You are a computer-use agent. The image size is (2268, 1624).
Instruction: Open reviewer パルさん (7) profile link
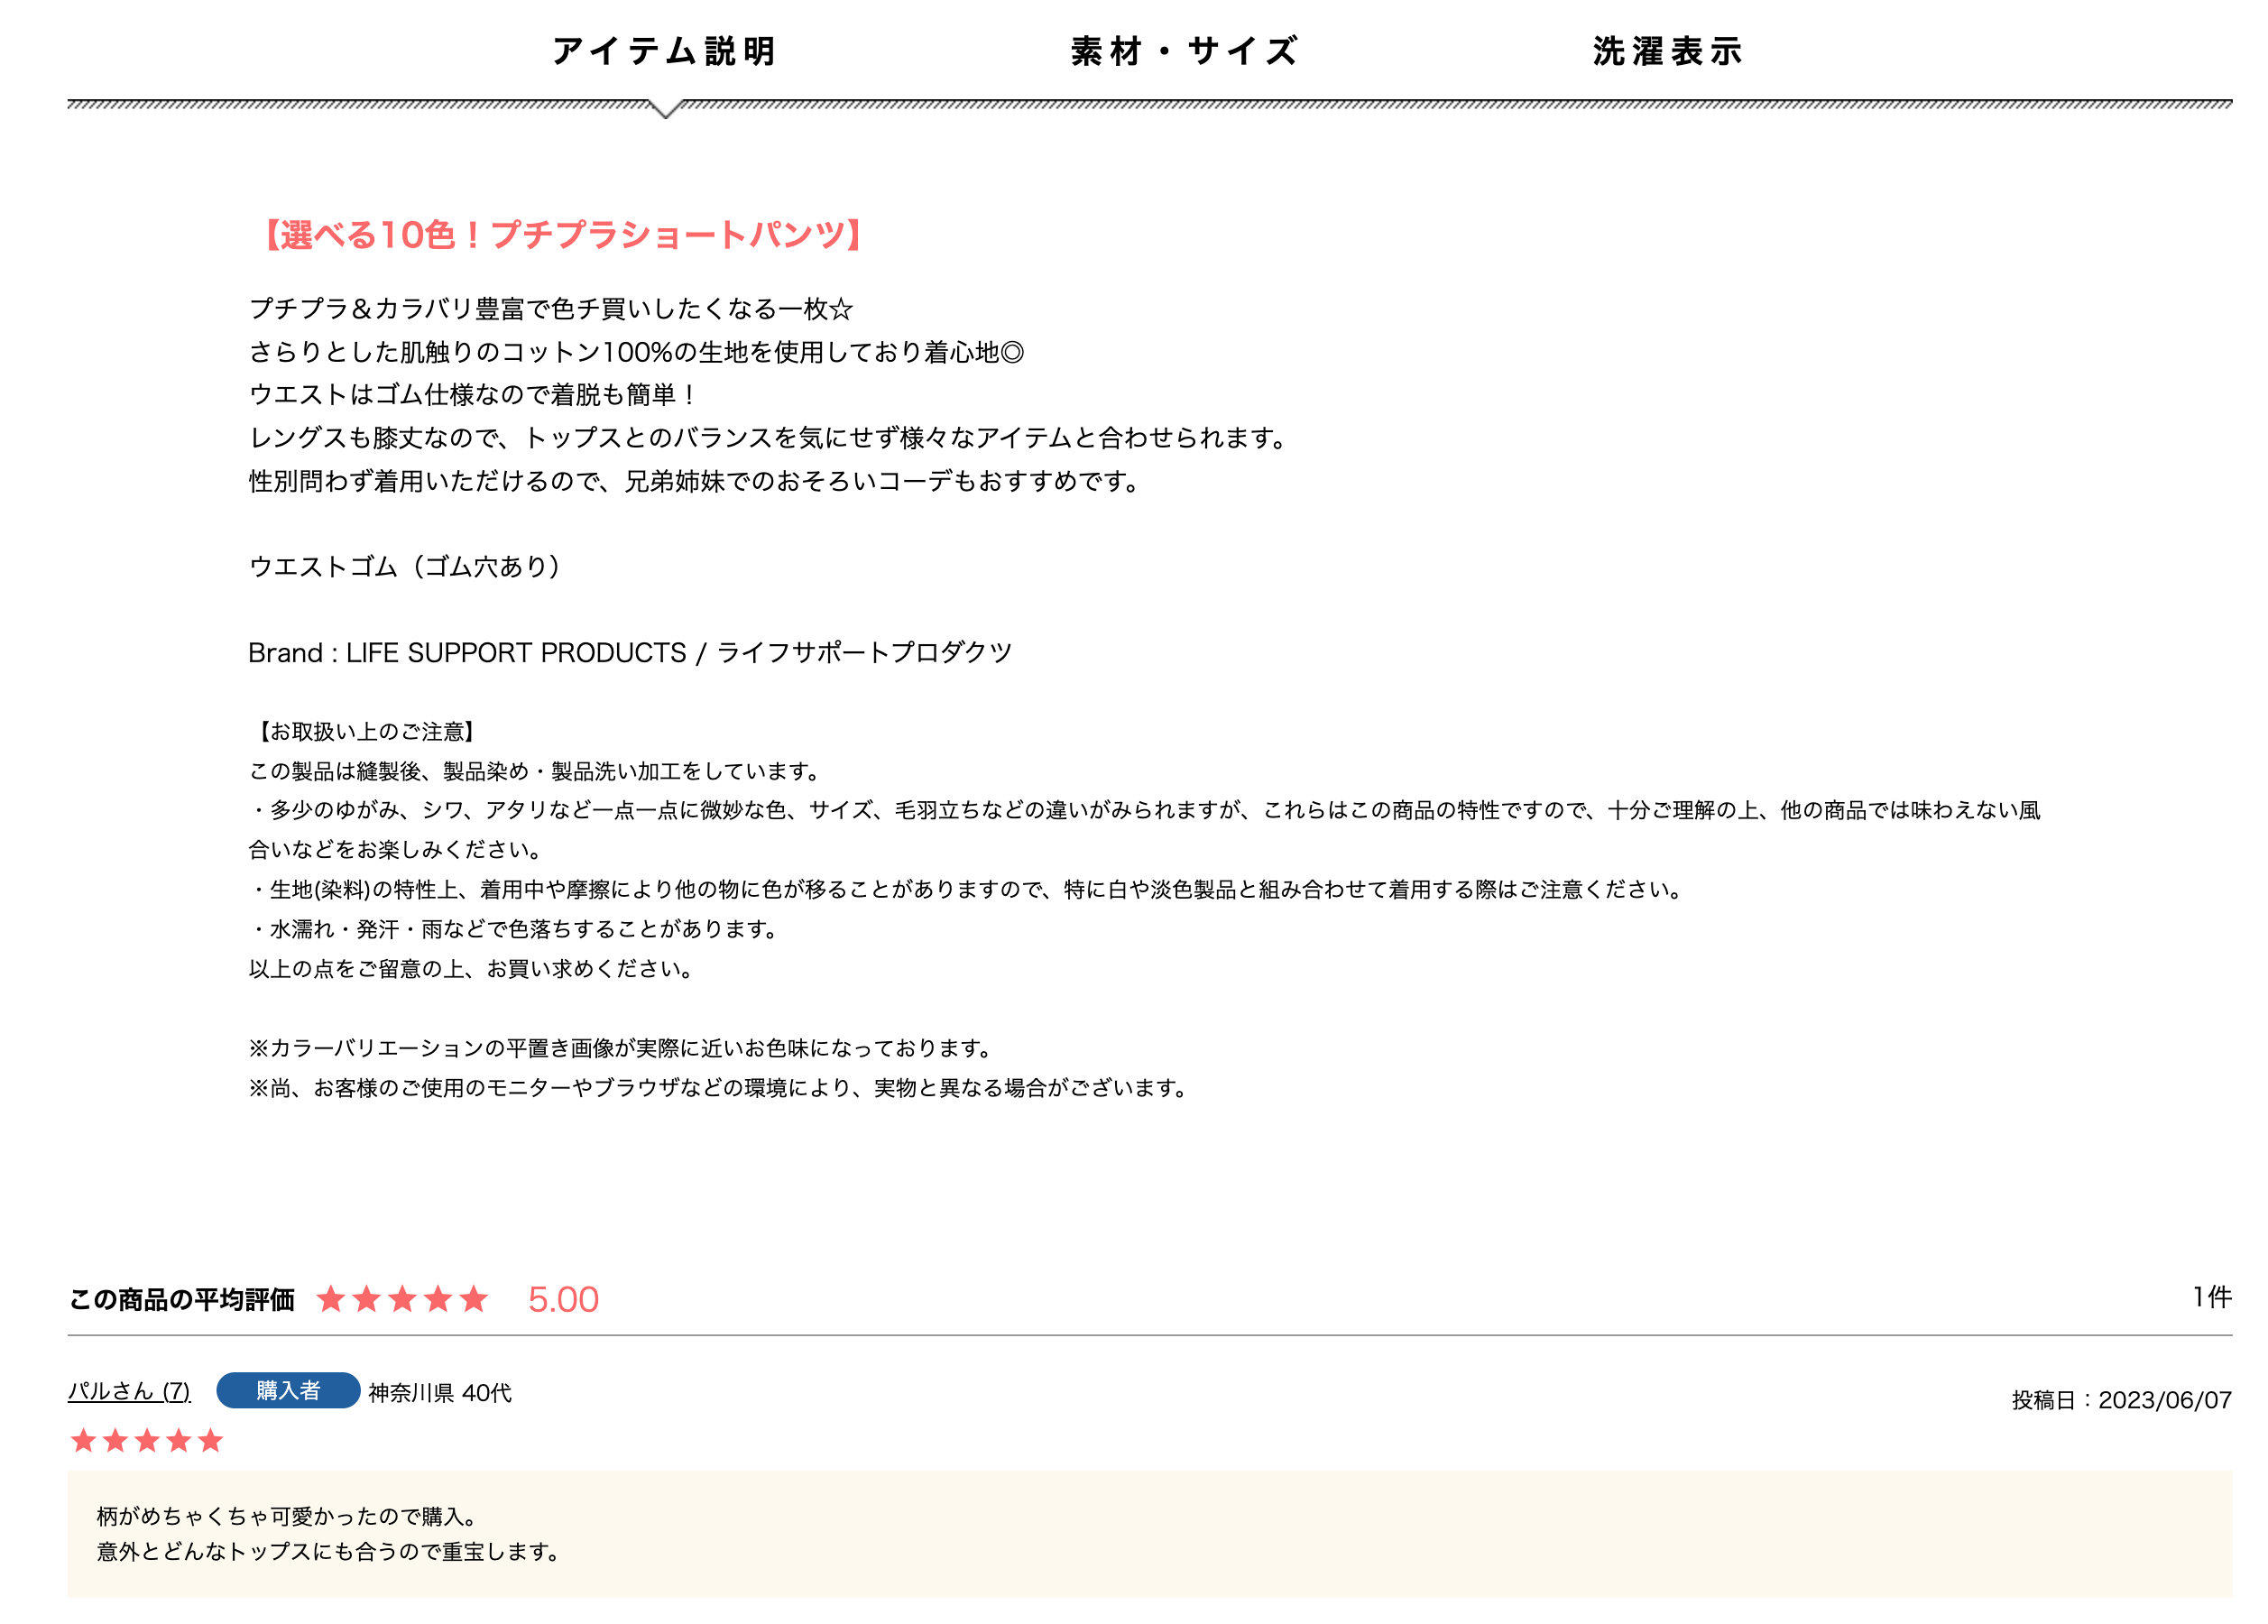129,1391
